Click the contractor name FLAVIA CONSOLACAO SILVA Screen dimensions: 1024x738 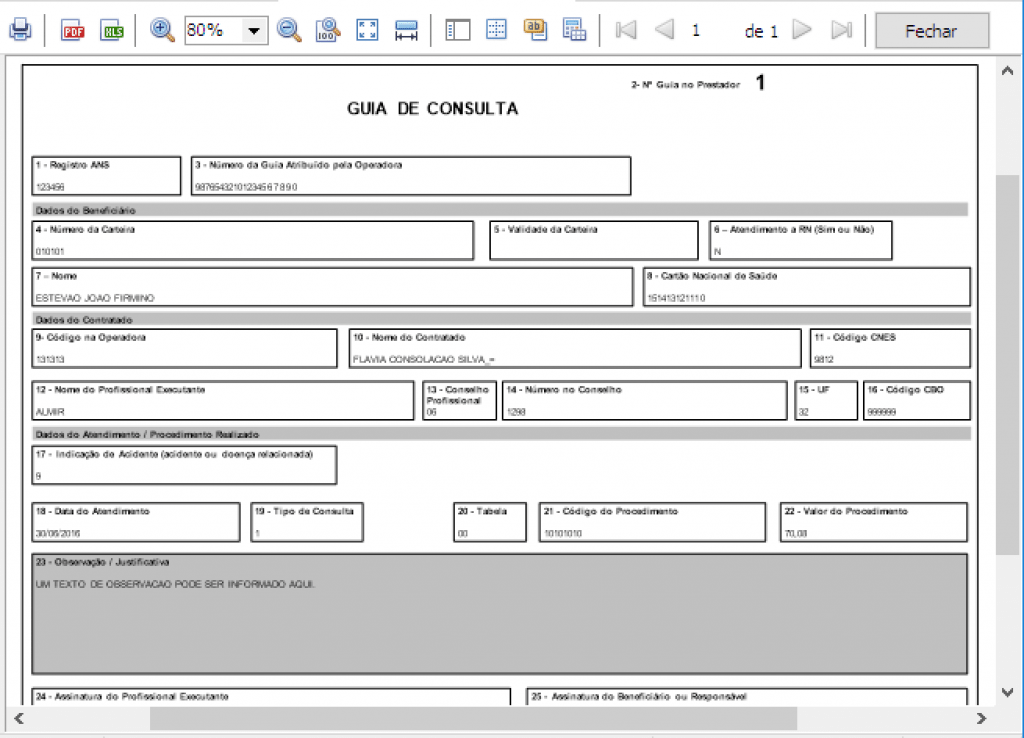pyautogui.click(x=423, y=359)
